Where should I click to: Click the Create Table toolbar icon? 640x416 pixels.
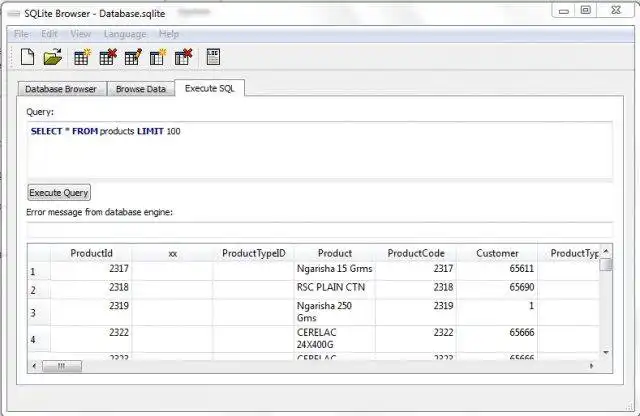(82, 57)
